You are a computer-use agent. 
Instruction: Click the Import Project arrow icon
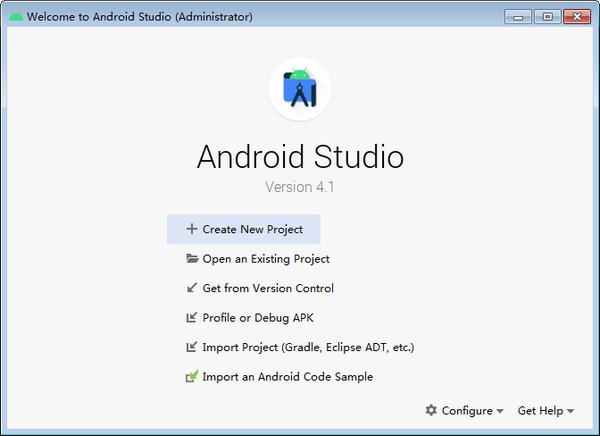(192, 347)
